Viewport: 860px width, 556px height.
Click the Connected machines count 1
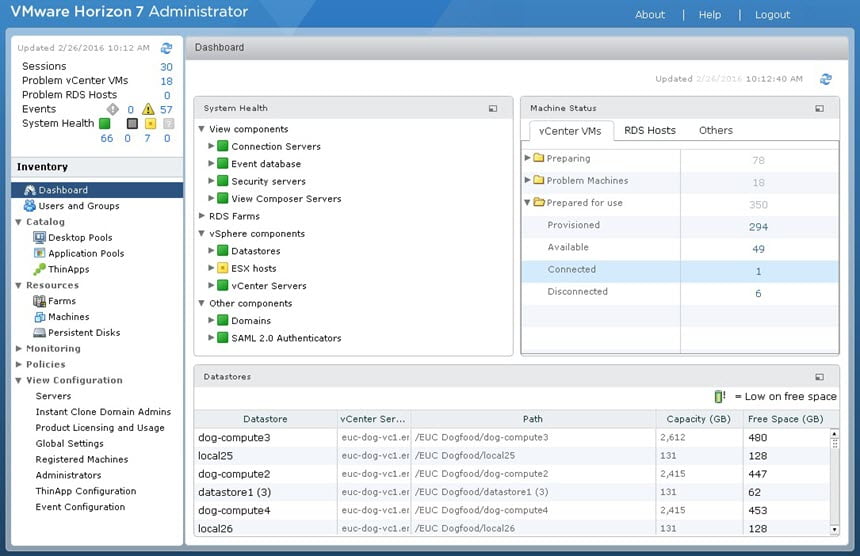click(759, 271)
